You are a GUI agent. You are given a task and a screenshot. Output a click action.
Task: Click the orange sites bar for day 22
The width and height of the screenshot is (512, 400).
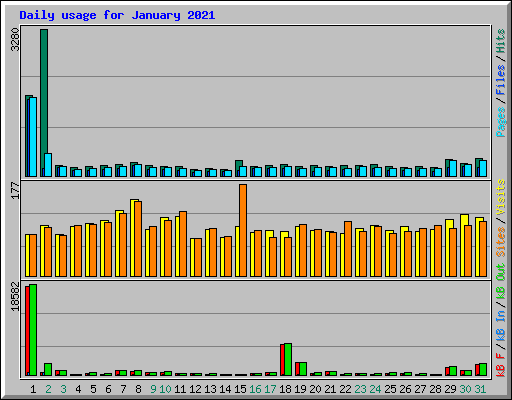click(x=348, y=249)
